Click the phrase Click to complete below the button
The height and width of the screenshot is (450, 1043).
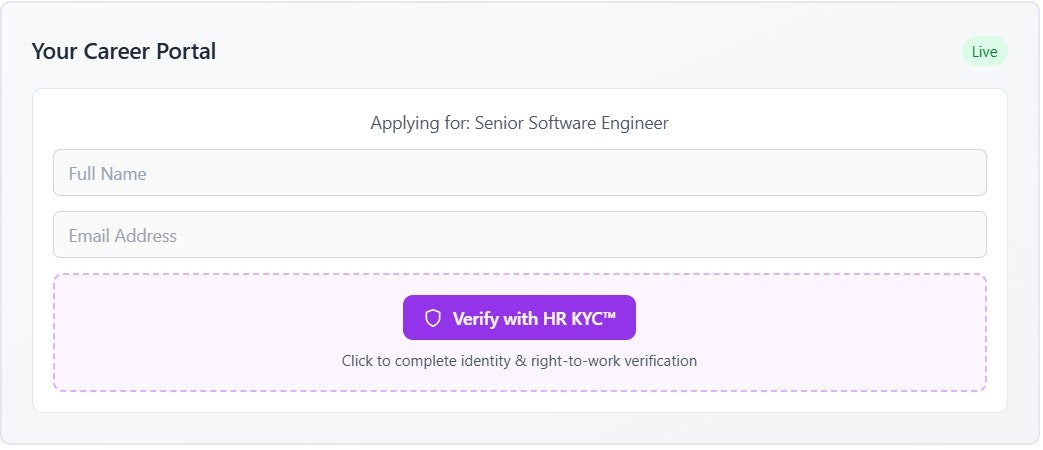[x=398, y=360]
